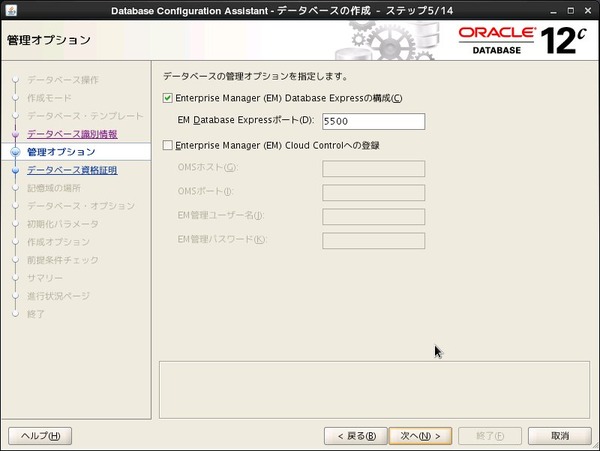600x451 pixels.
Task: Click the step bullet beside データベース識別情報
Action: click(15, 134)
